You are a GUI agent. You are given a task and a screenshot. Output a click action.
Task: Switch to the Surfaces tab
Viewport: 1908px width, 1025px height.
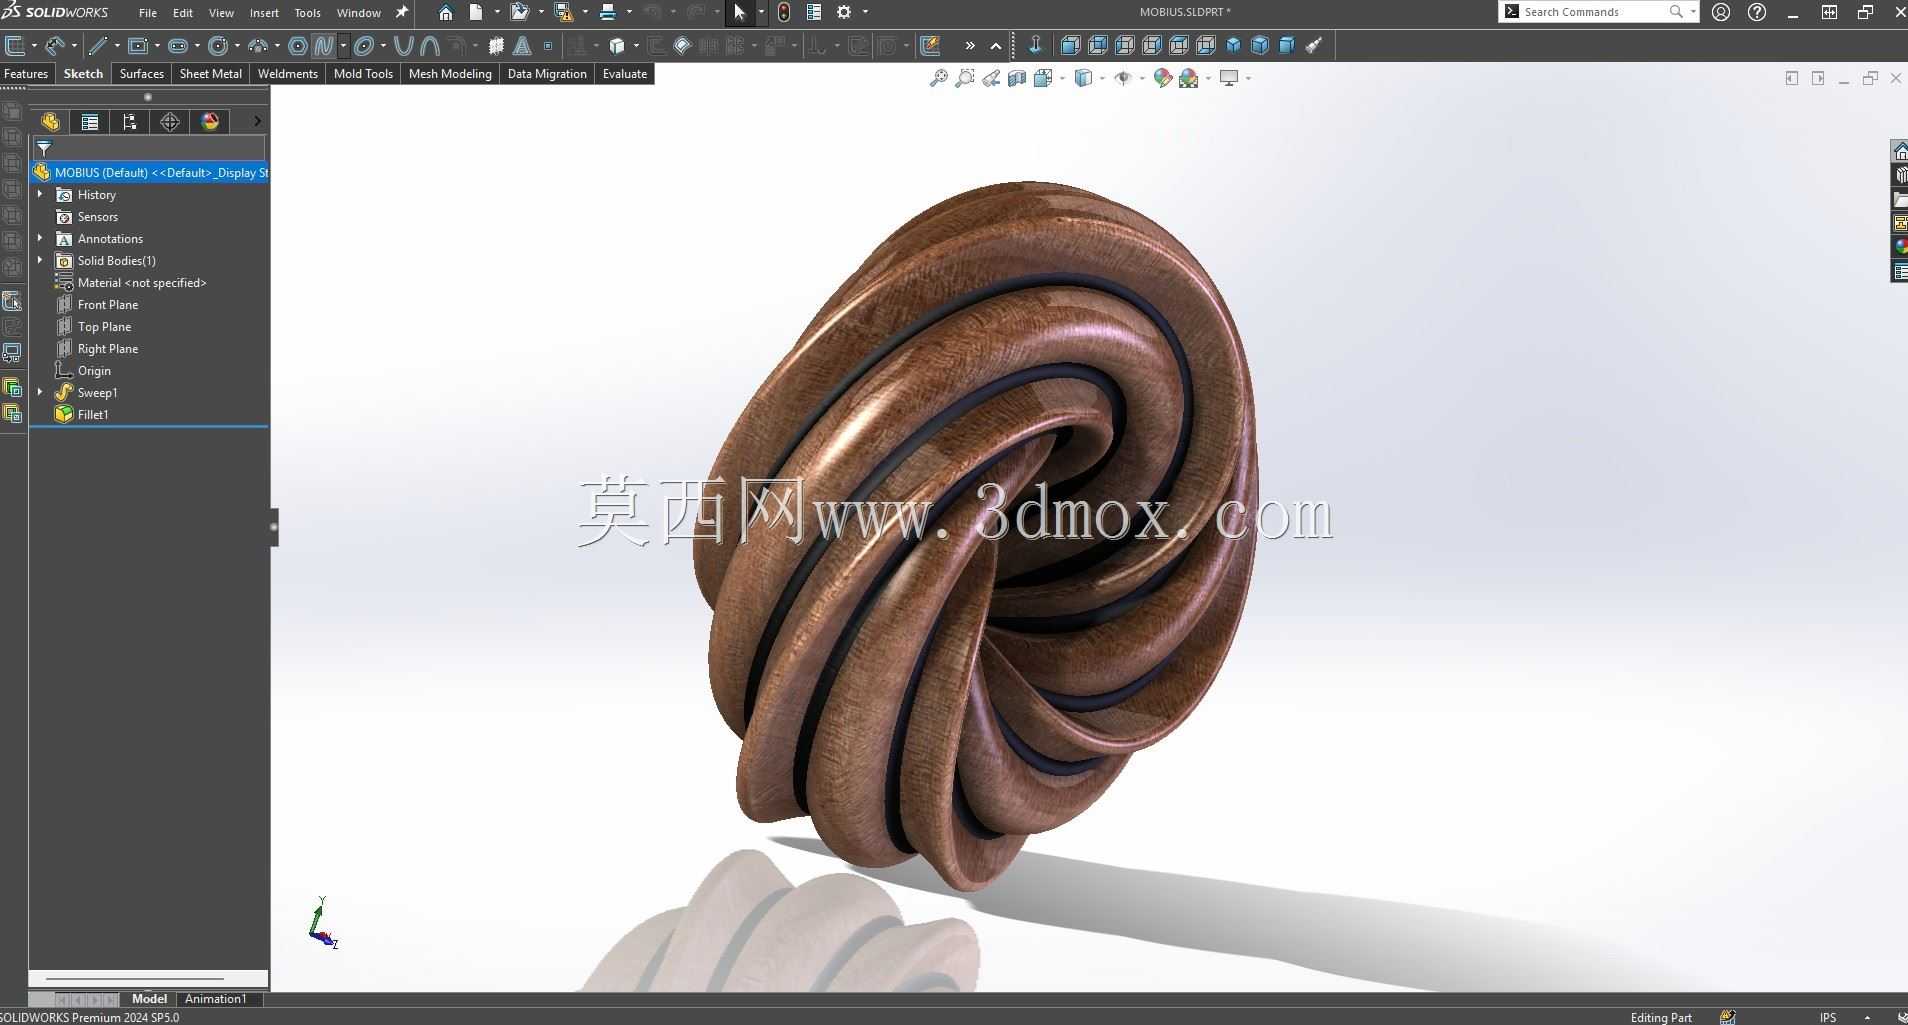pos(142,74)
